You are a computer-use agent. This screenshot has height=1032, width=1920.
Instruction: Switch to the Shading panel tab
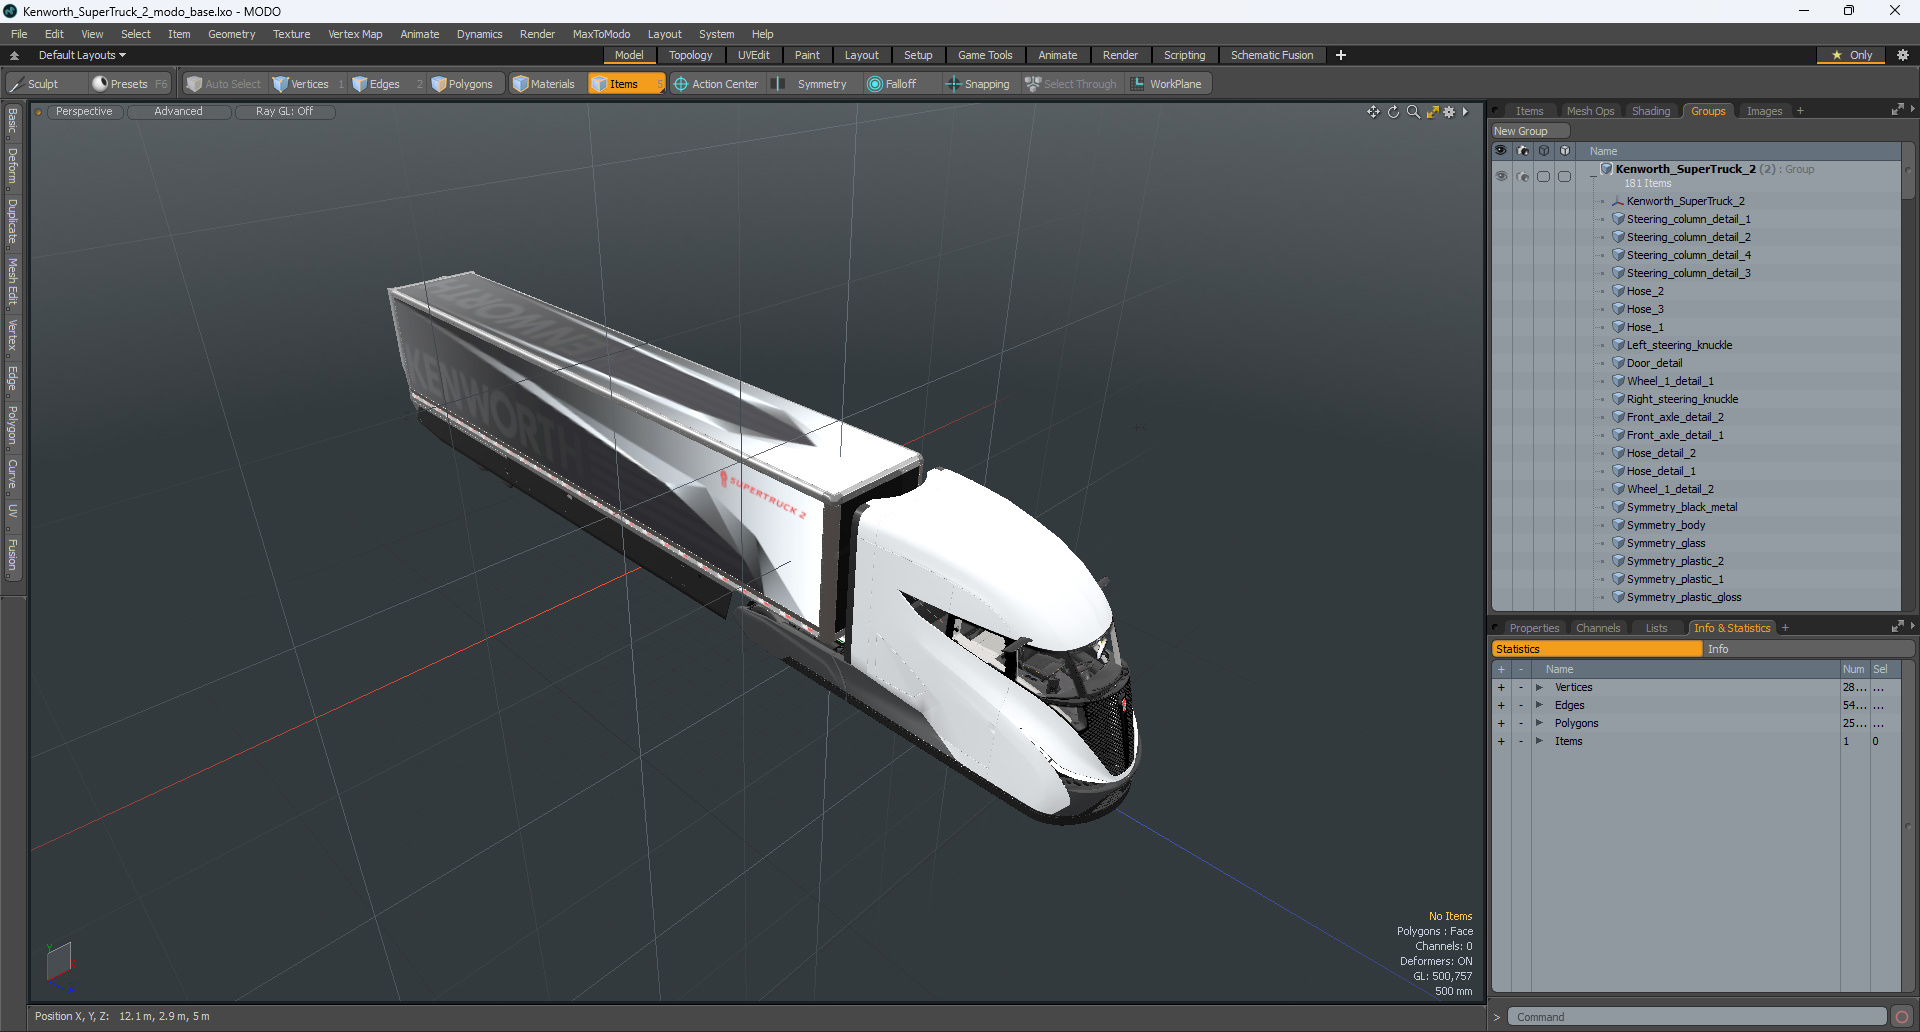(1651, 111)
